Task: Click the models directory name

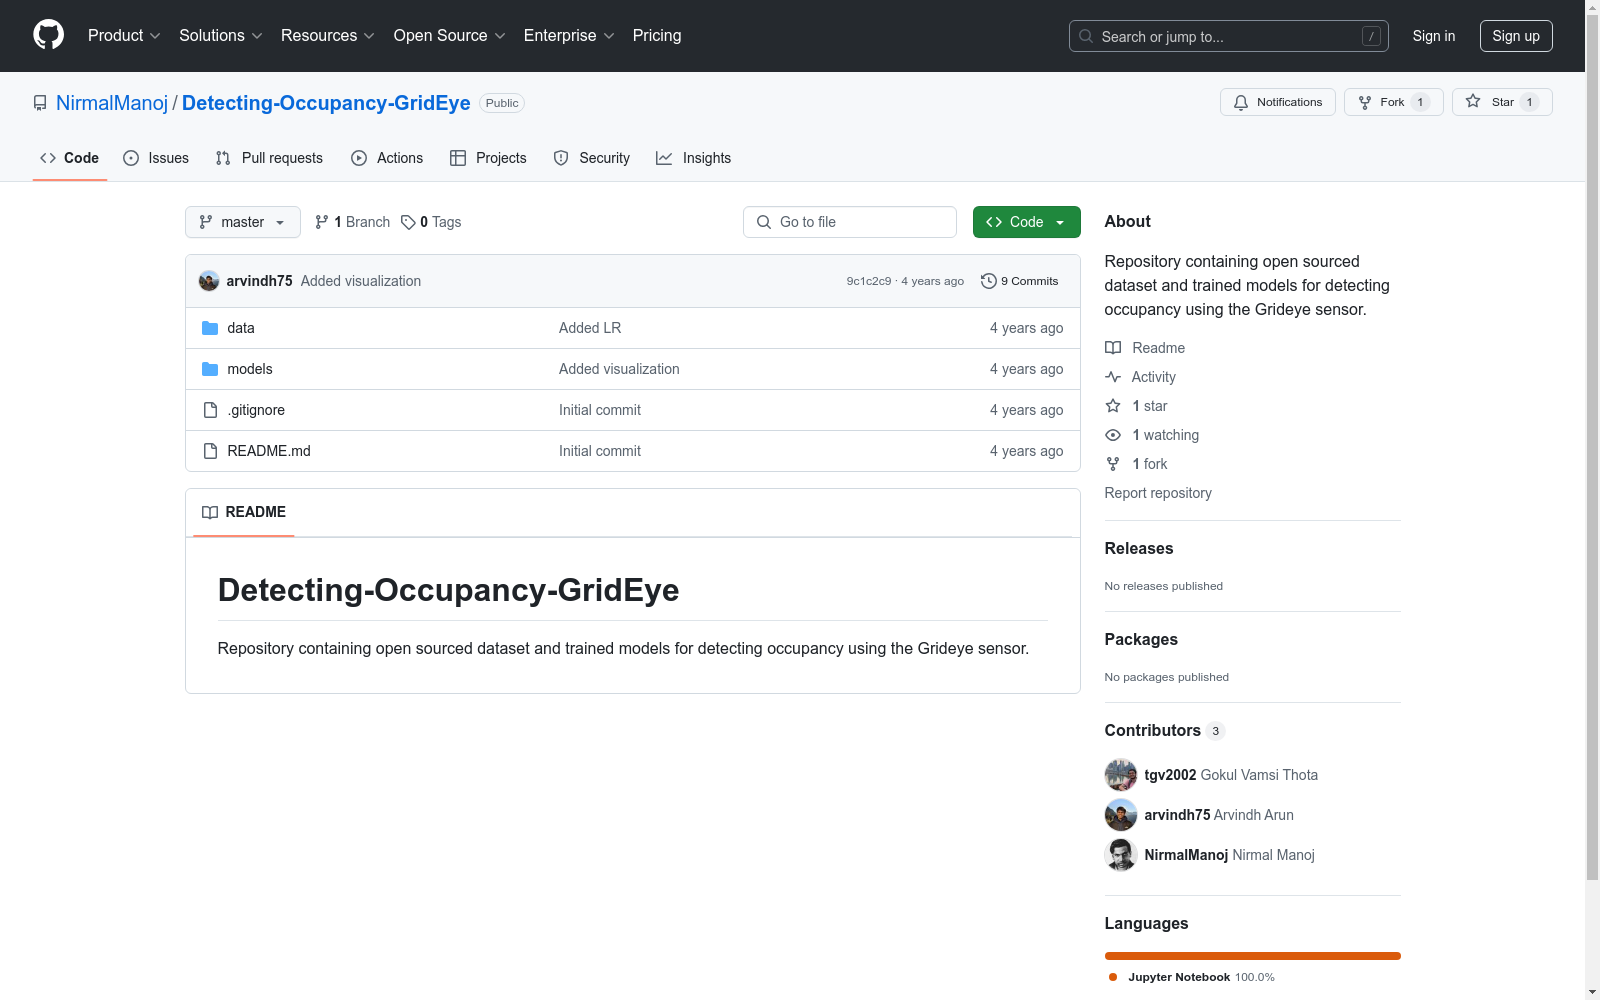Action: (x=250, y=369)
